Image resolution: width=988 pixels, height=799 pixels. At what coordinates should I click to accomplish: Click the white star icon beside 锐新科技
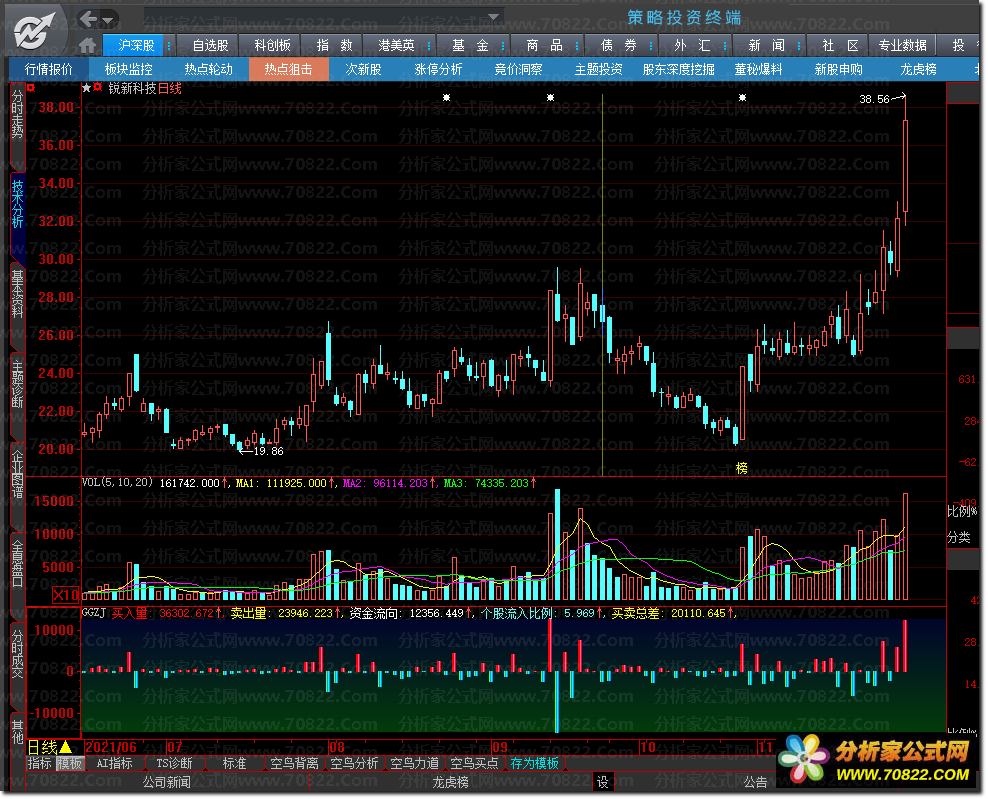[x=86, y=88]
